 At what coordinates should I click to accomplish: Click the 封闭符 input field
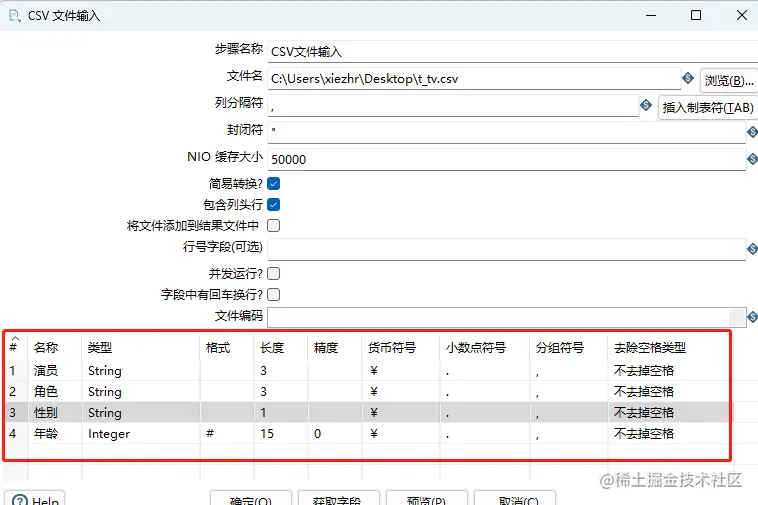click(x=507, y=132)
